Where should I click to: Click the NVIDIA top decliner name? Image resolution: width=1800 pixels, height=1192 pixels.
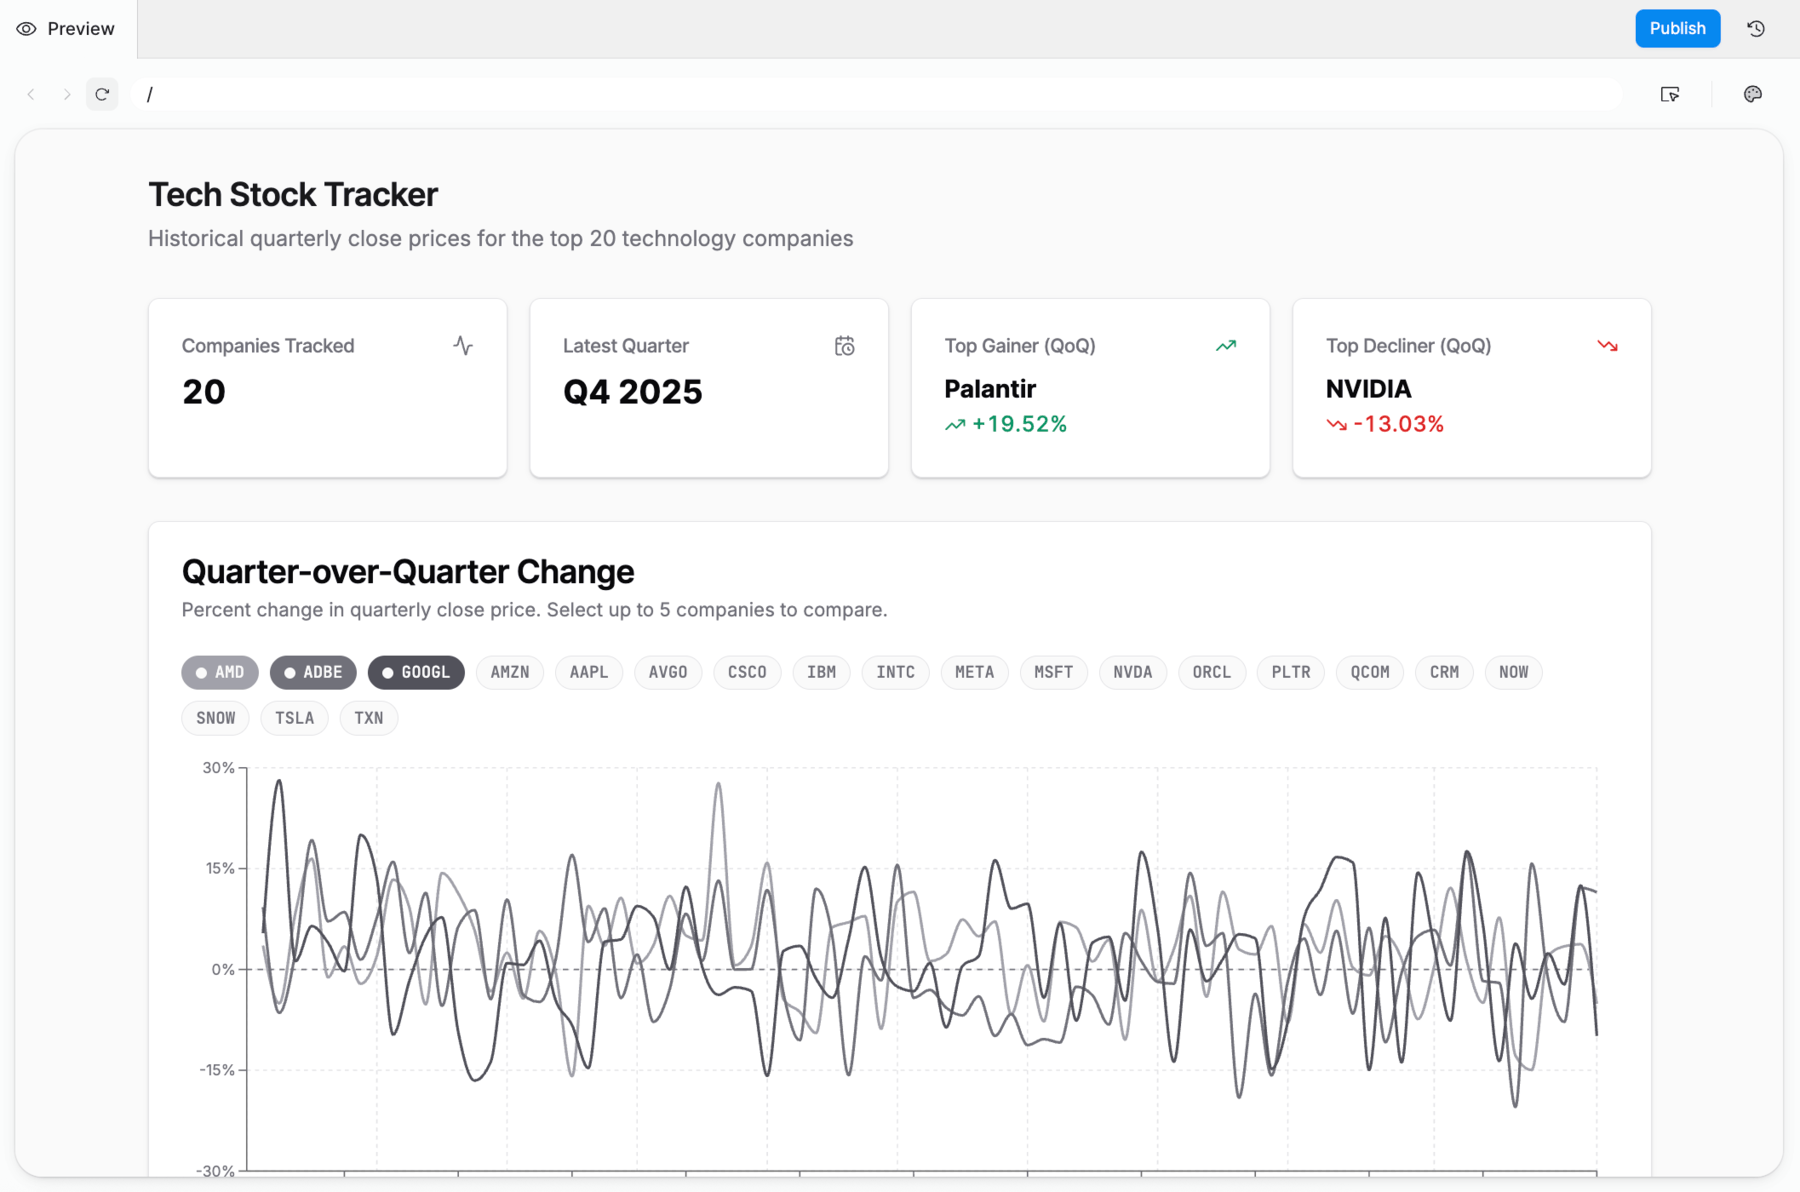pyautogui.click(x=1369, y=389)
